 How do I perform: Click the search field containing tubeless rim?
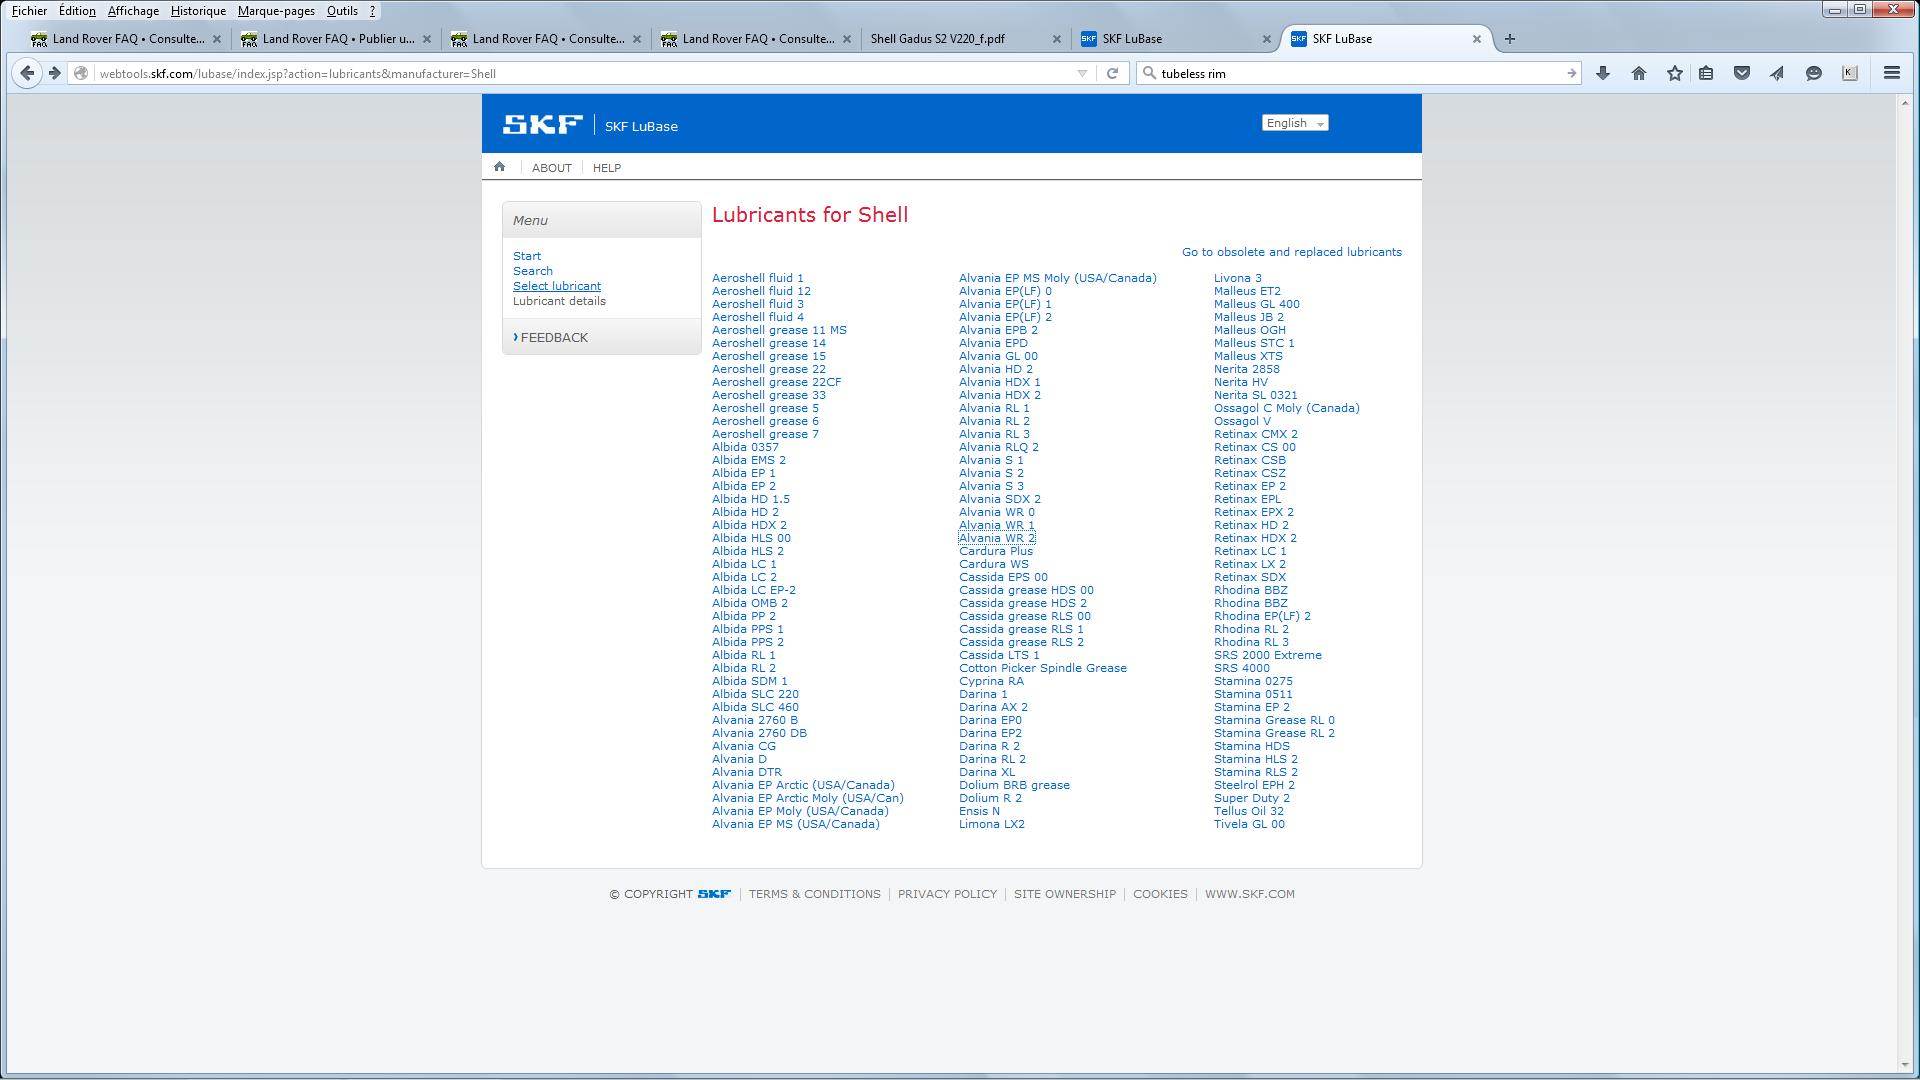(1355, 73)
